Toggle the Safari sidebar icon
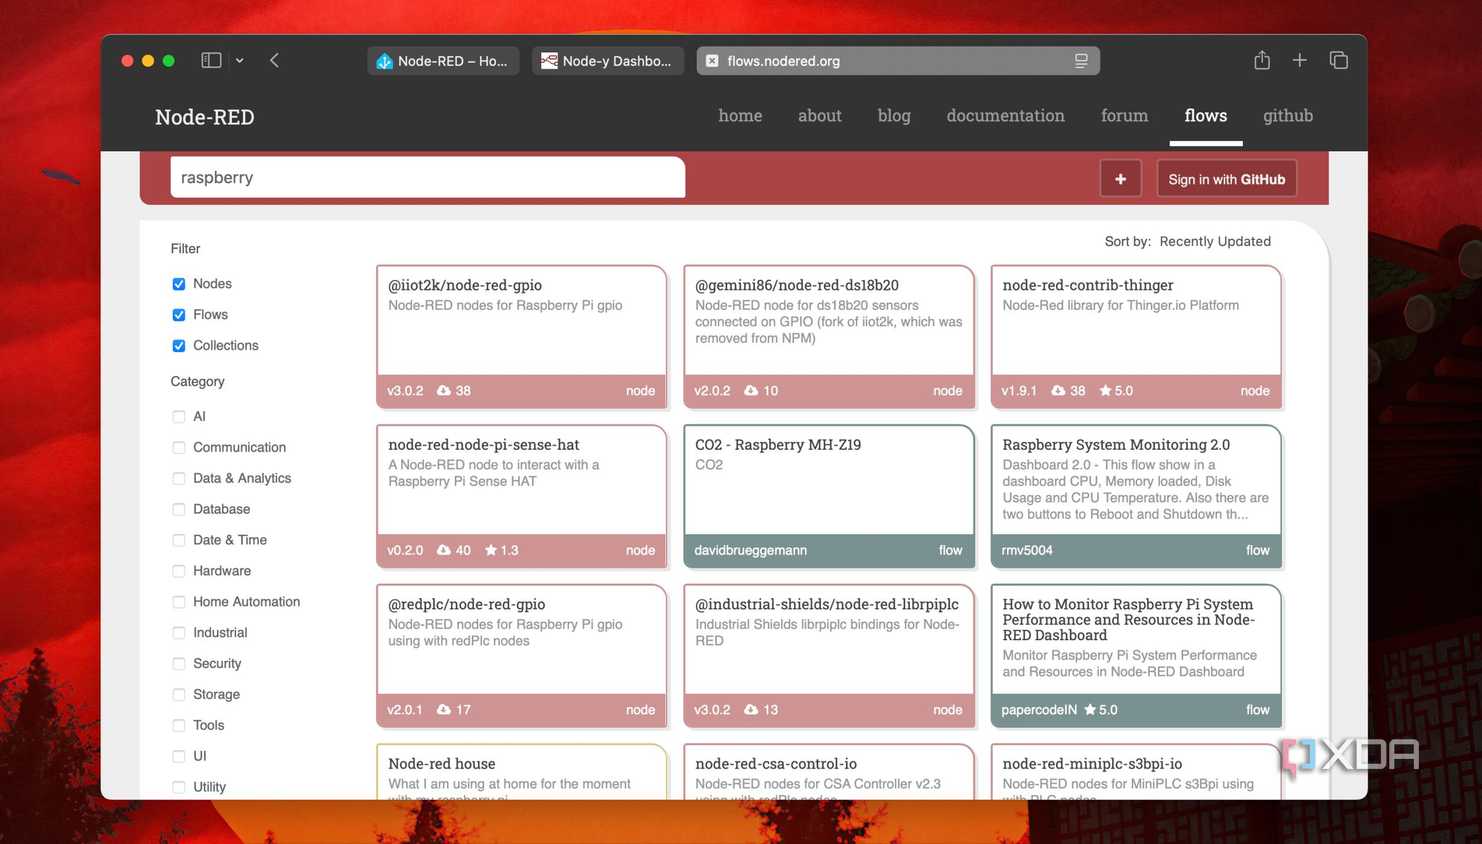Screen dimensions: 1482x844 211,60
